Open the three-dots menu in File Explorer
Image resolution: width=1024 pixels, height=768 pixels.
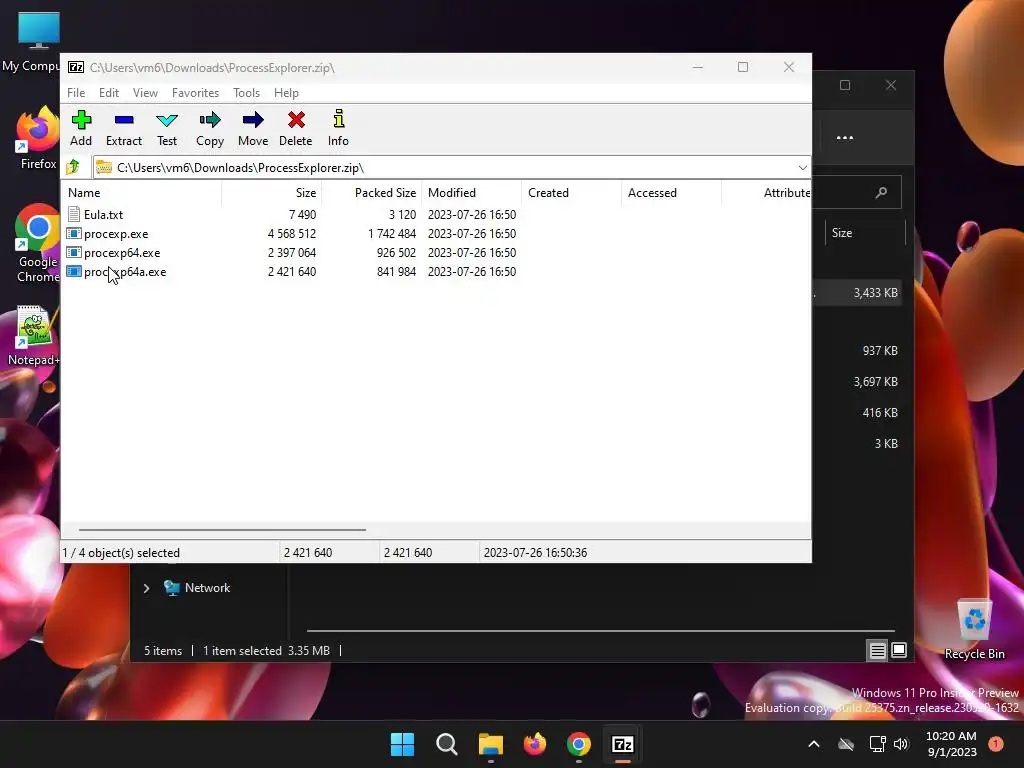tap(845, 138)
